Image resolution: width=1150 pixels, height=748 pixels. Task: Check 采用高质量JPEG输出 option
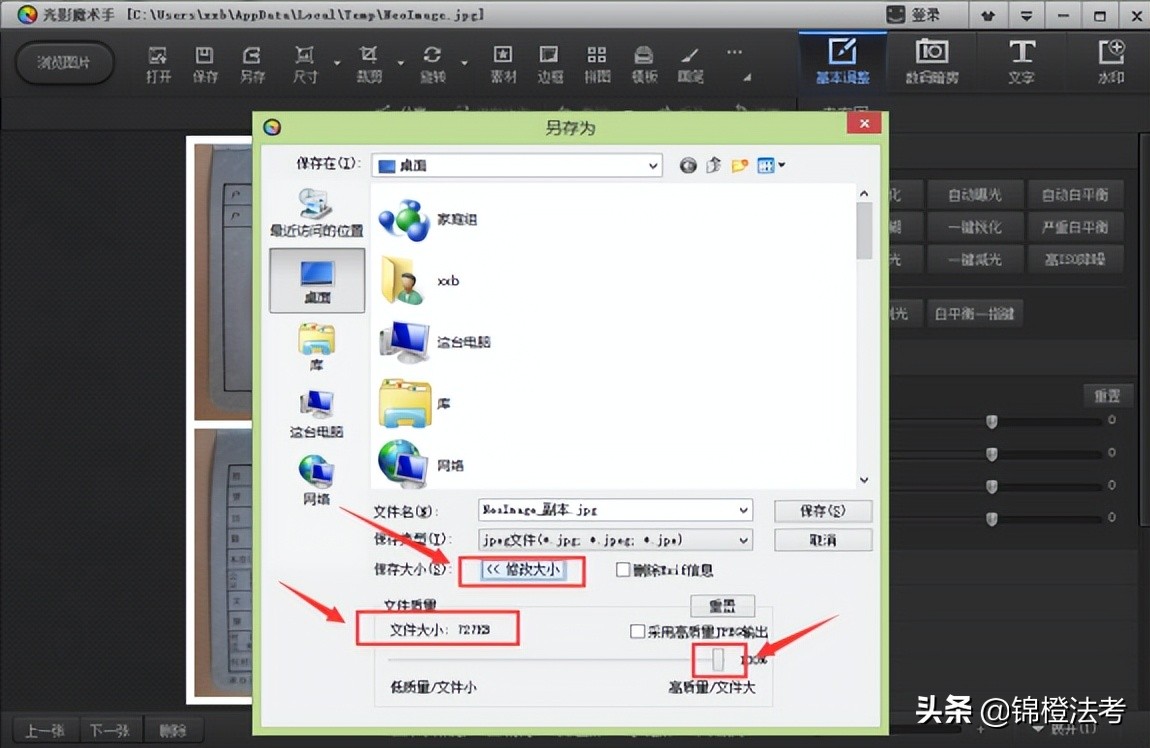(x=637, y=632)
